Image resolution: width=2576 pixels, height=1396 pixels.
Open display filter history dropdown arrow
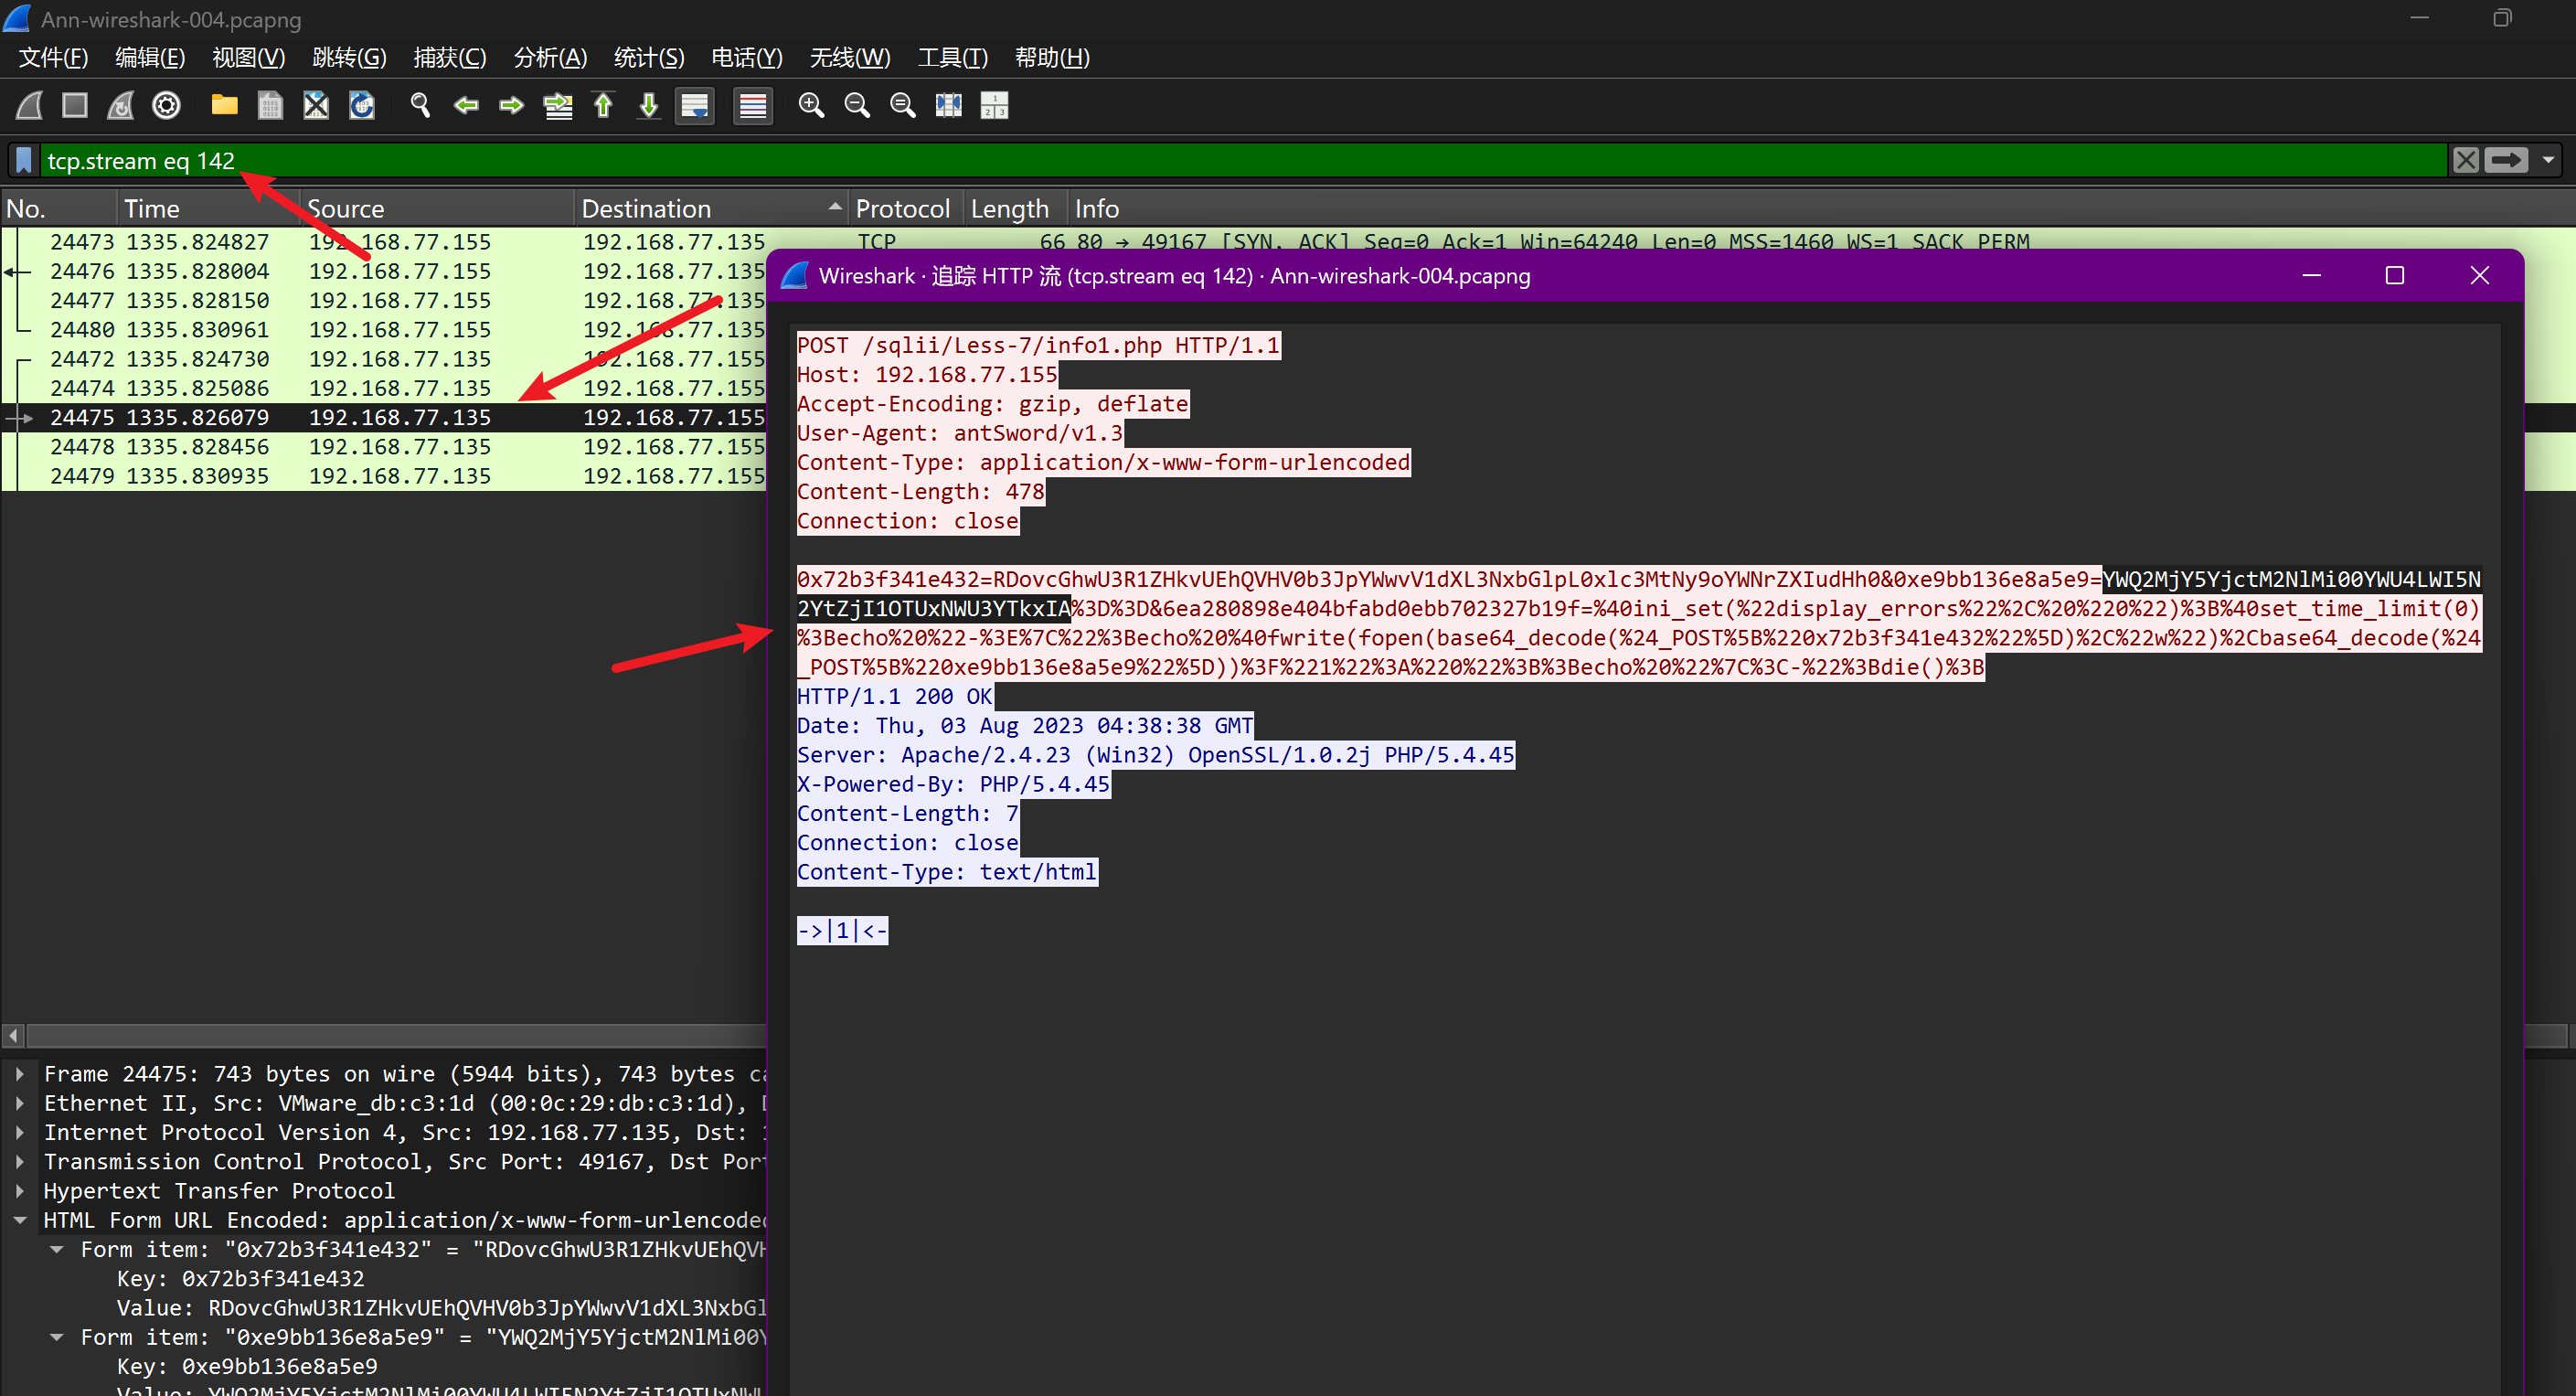(x=2549, y=160)
